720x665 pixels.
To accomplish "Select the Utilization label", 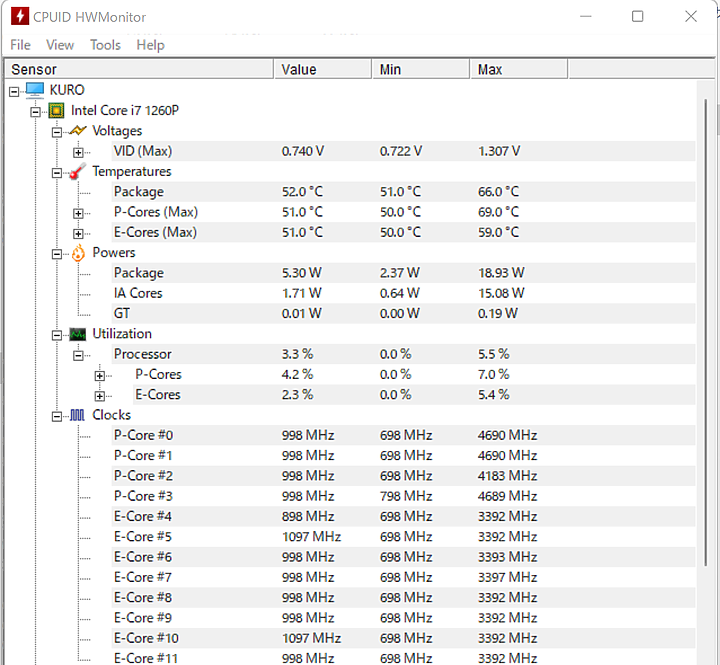I will 122,334.
